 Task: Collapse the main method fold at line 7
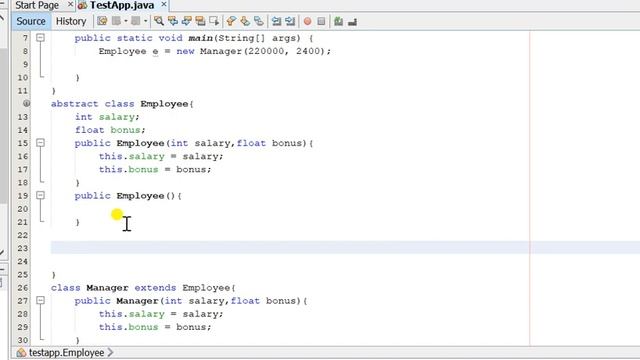[x=40, y=38]
